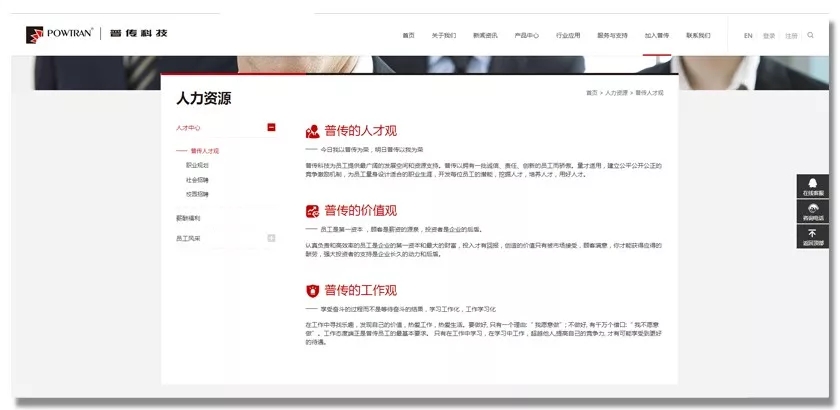This screenshot has width=840, height=410.
Task: Switch language using the EN link
Action: 747,35
